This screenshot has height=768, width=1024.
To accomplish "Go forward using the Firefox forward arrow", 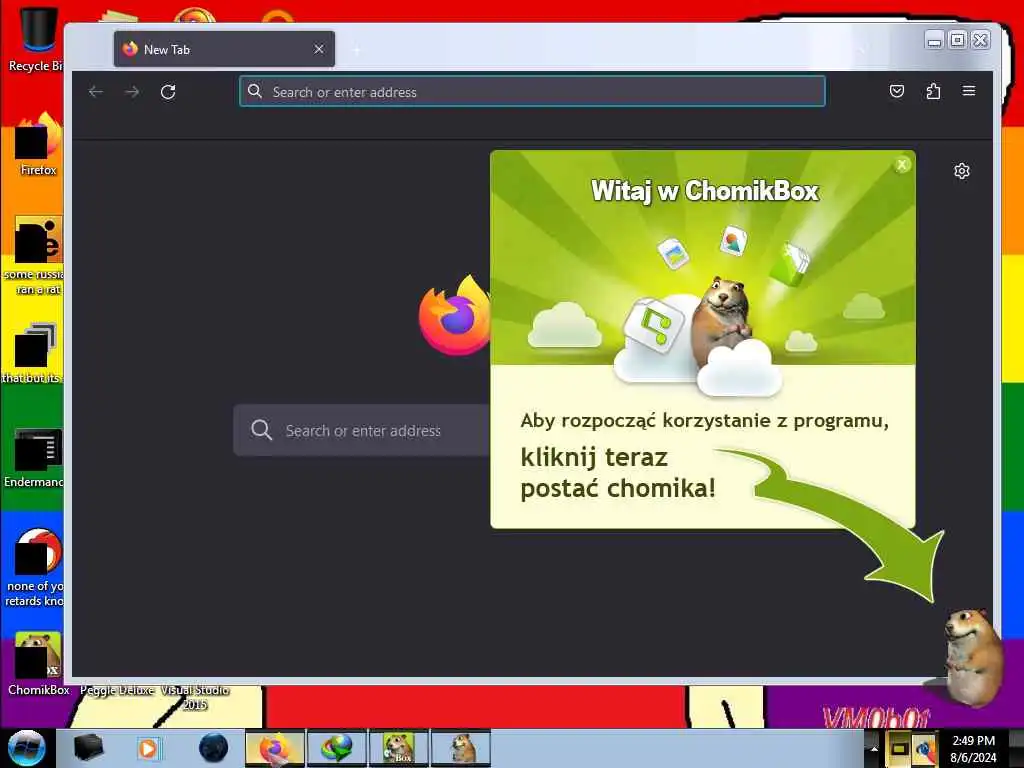I will coord(132,92).
